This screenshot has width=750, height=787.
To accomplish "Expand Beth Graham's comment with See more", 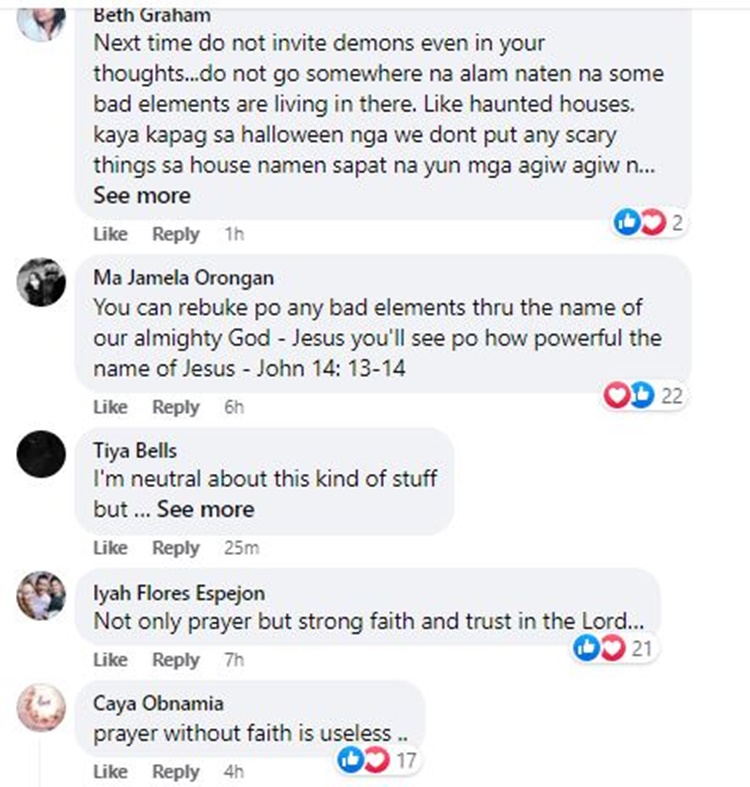I will point(142,196).
